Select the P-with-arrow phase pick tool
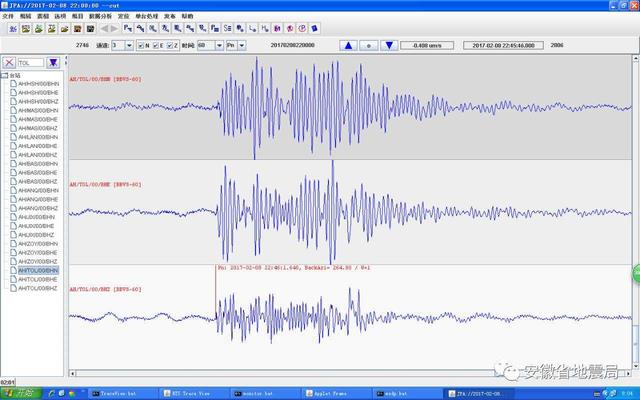 point(128,29)
